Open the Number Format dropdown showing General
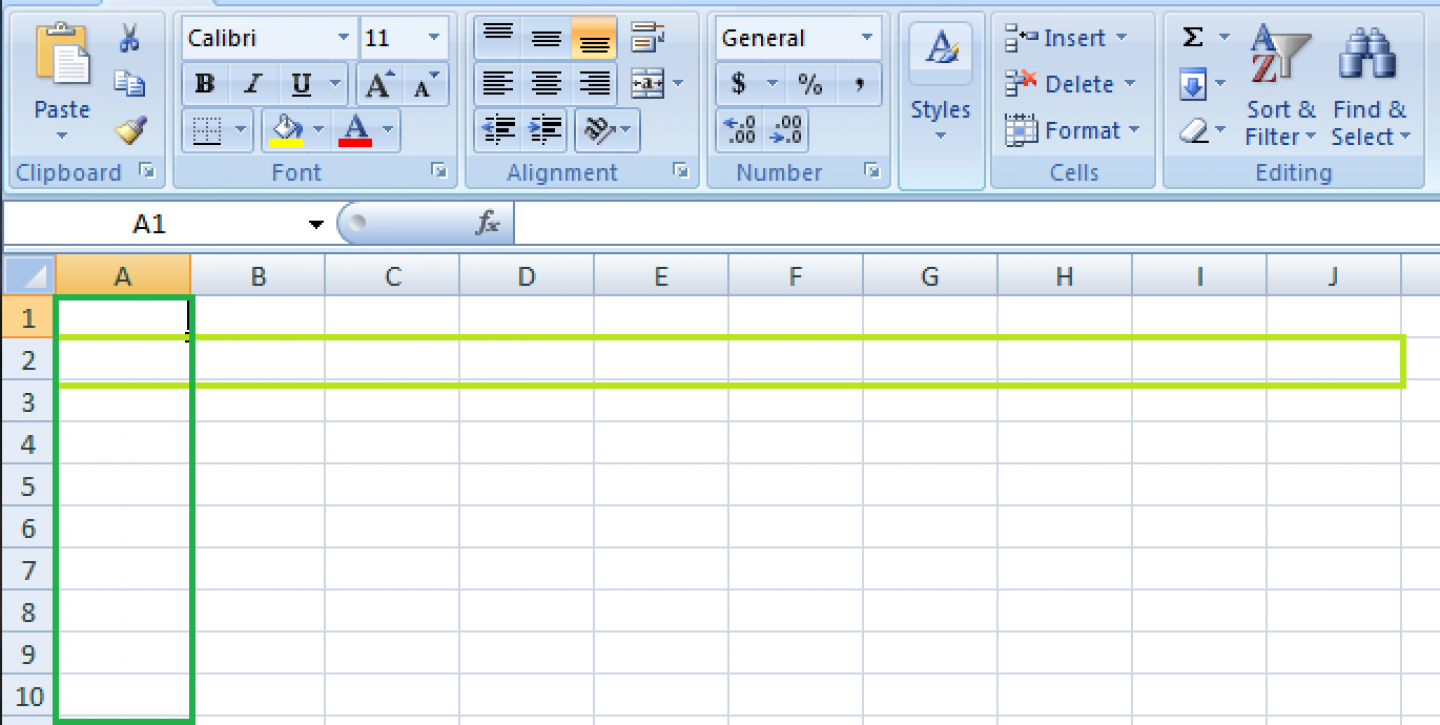 pos(868,37)
